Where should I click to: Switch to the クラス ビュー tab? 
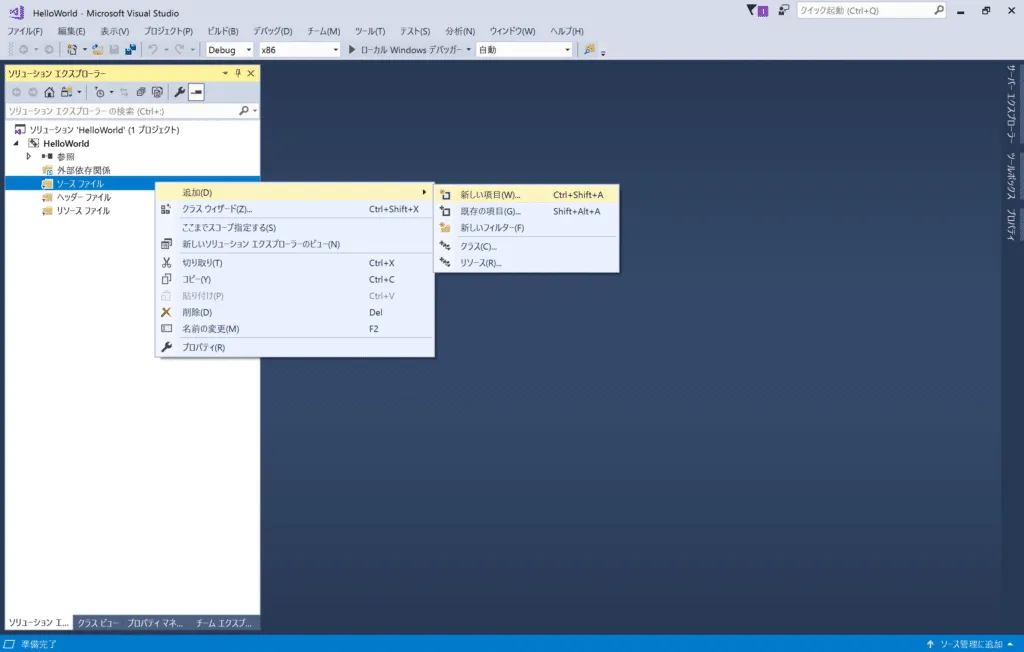pos(98,623)
